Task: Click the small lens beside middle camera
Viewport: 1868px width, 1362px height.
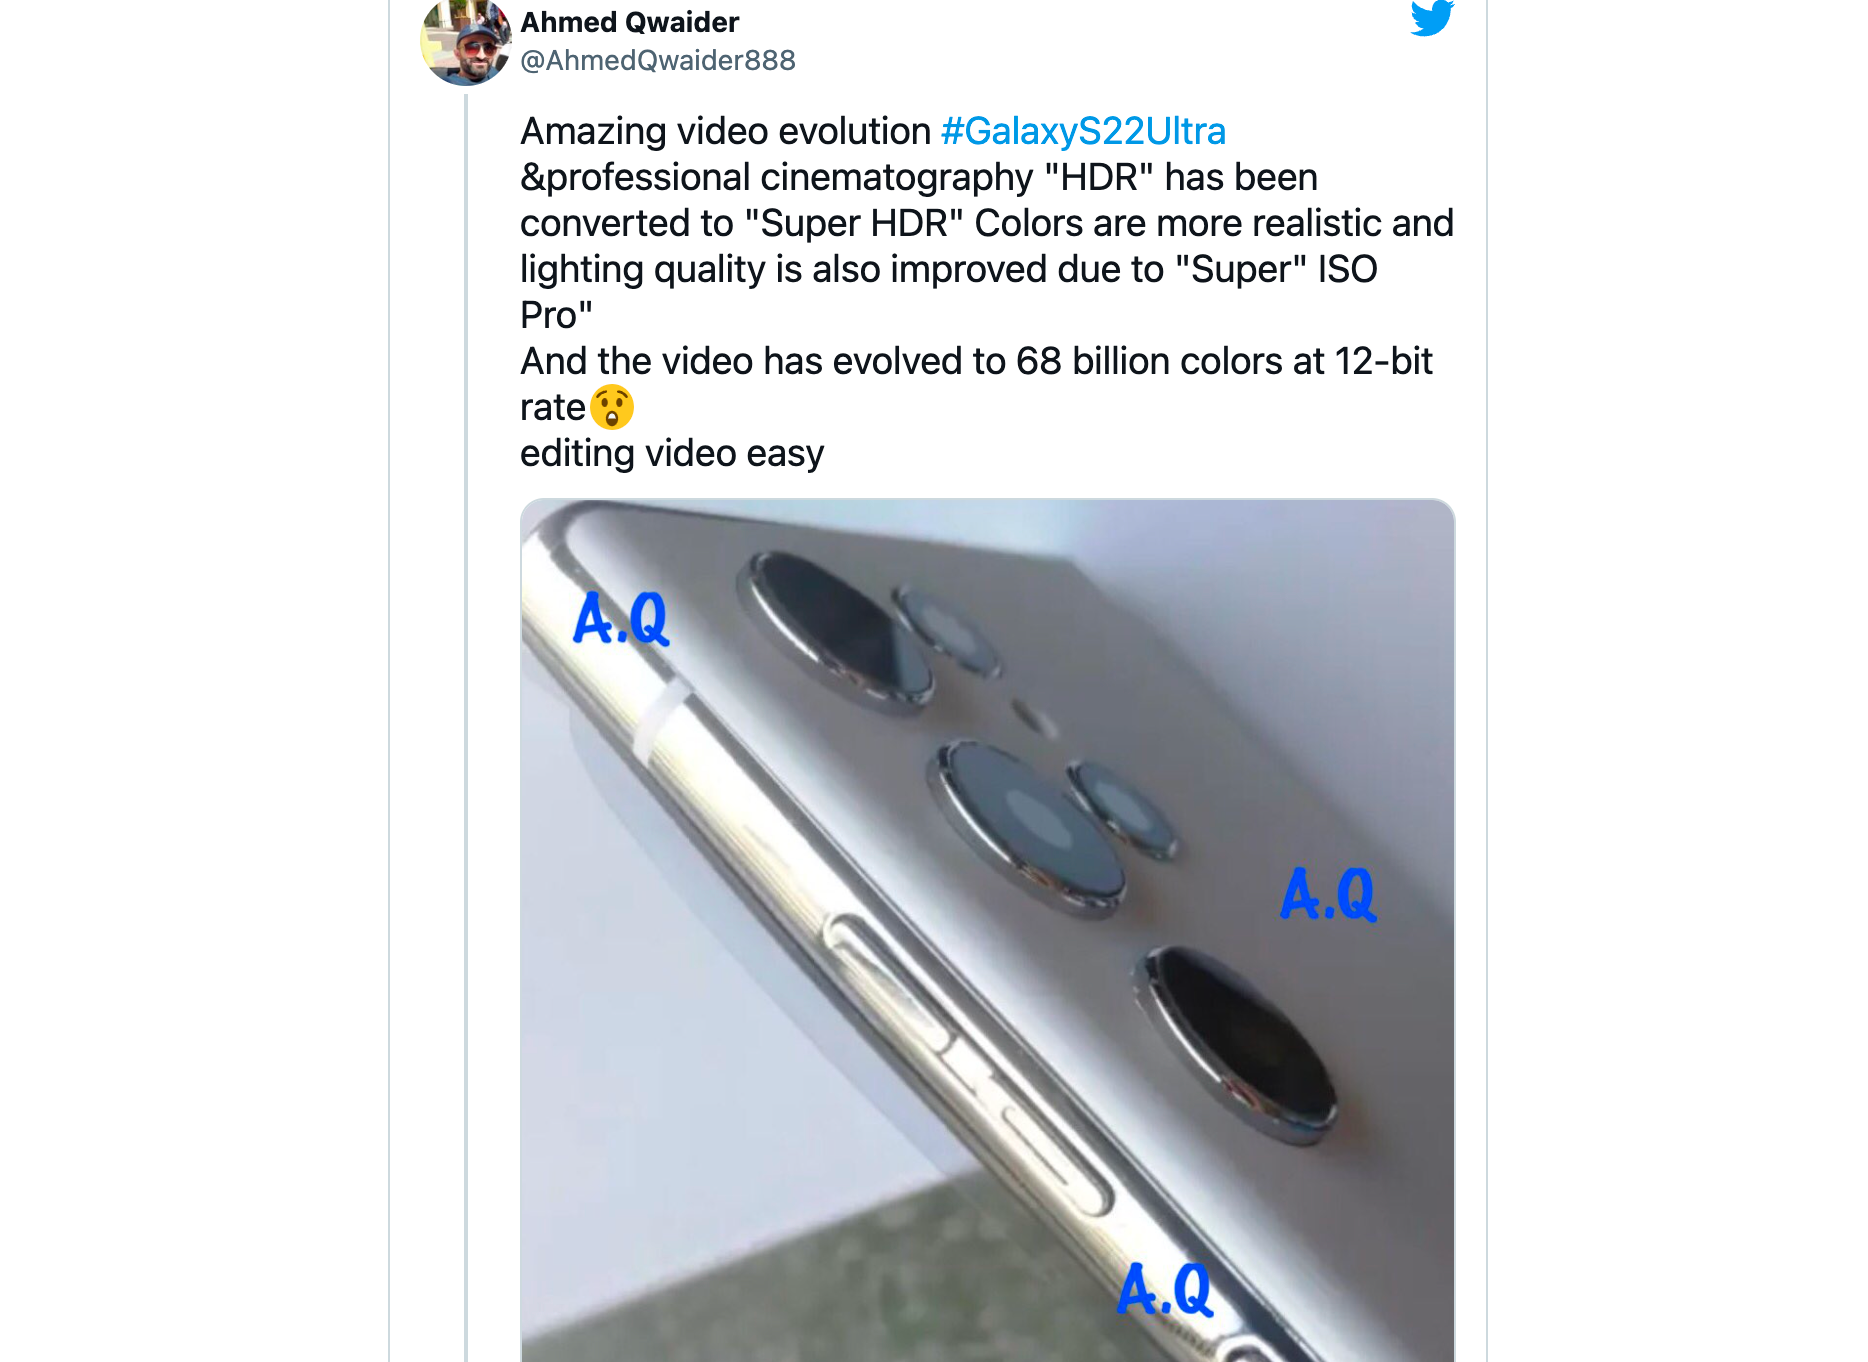Action: point(1121,810)
